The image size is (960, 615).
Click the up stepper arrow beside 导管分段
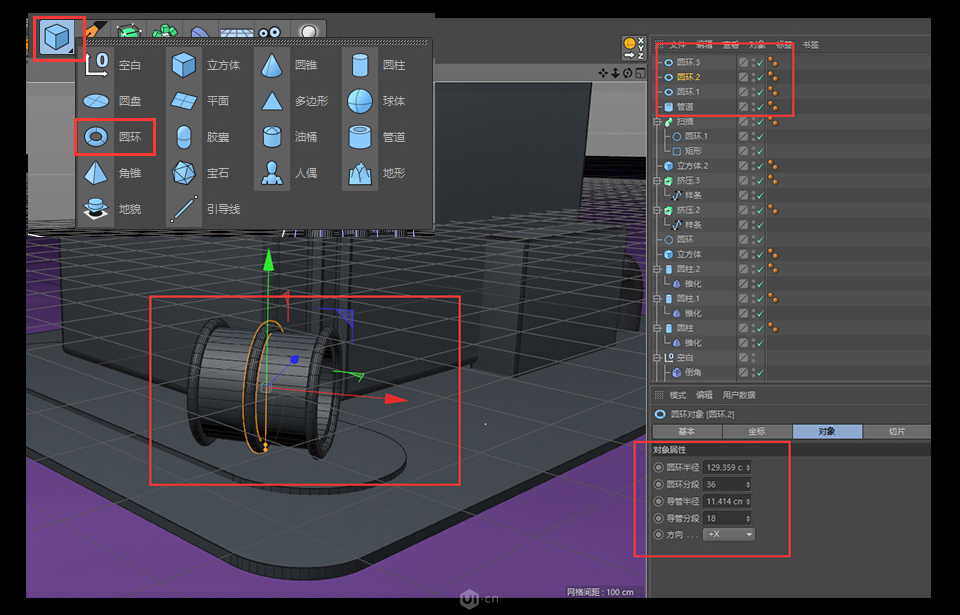(x=747, y=514)
